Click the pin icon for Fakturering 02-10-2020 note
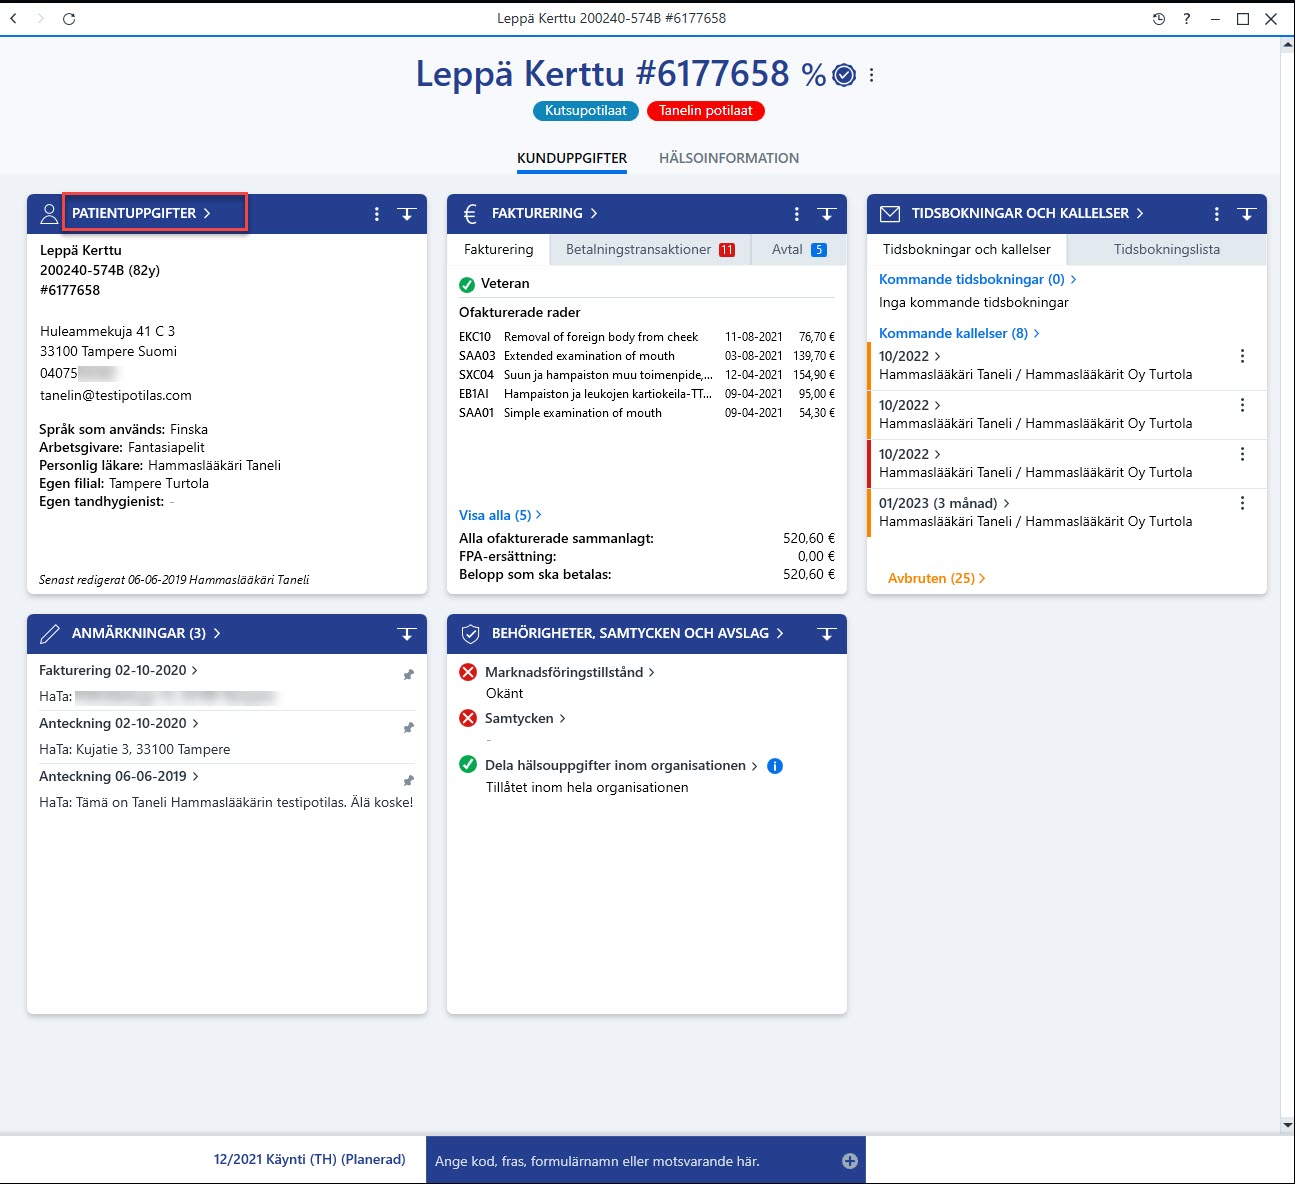This screenshot has height=1184, width=1295. click(408, 675)
